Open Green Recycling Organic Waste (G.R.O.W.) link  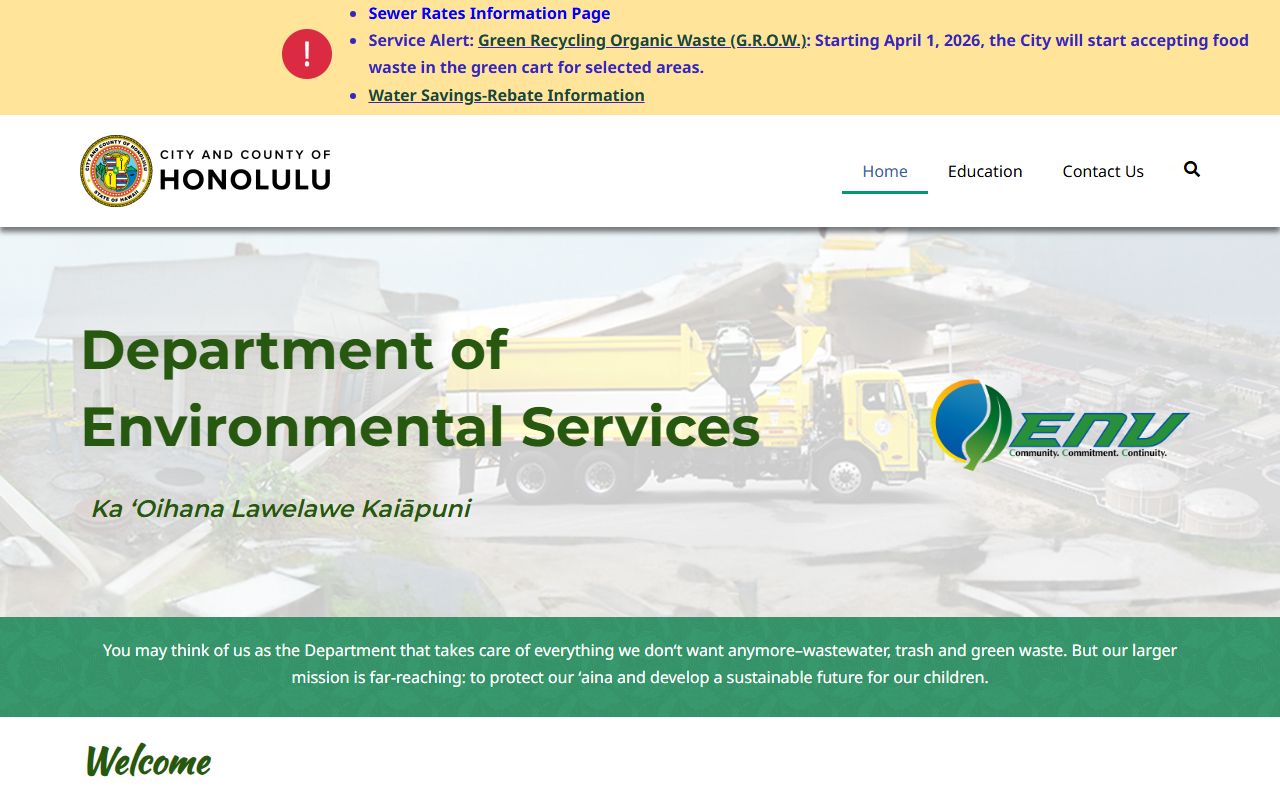point(642,41)
